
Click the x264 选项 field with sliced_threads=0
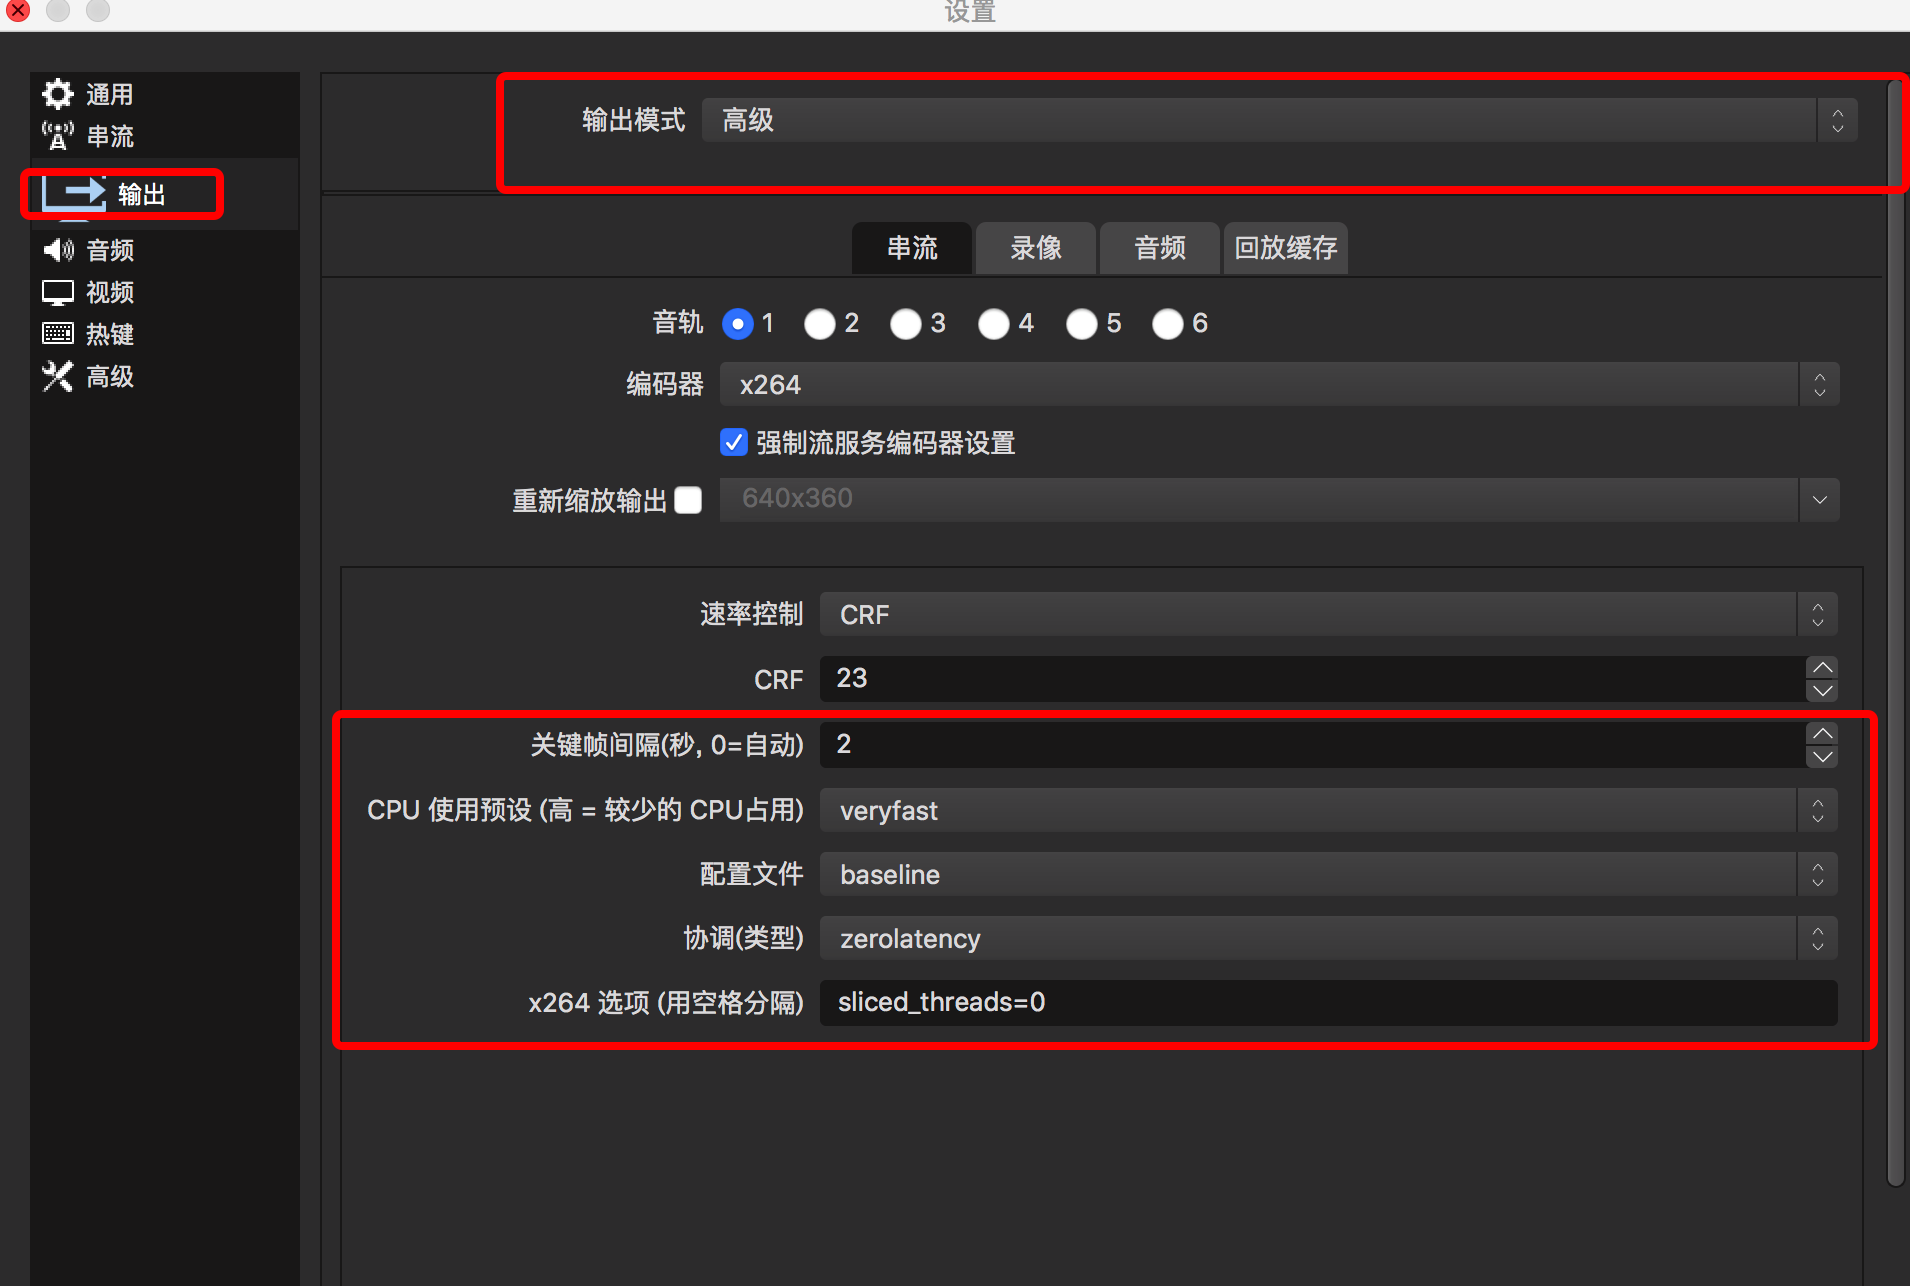pos(1329,1002)
